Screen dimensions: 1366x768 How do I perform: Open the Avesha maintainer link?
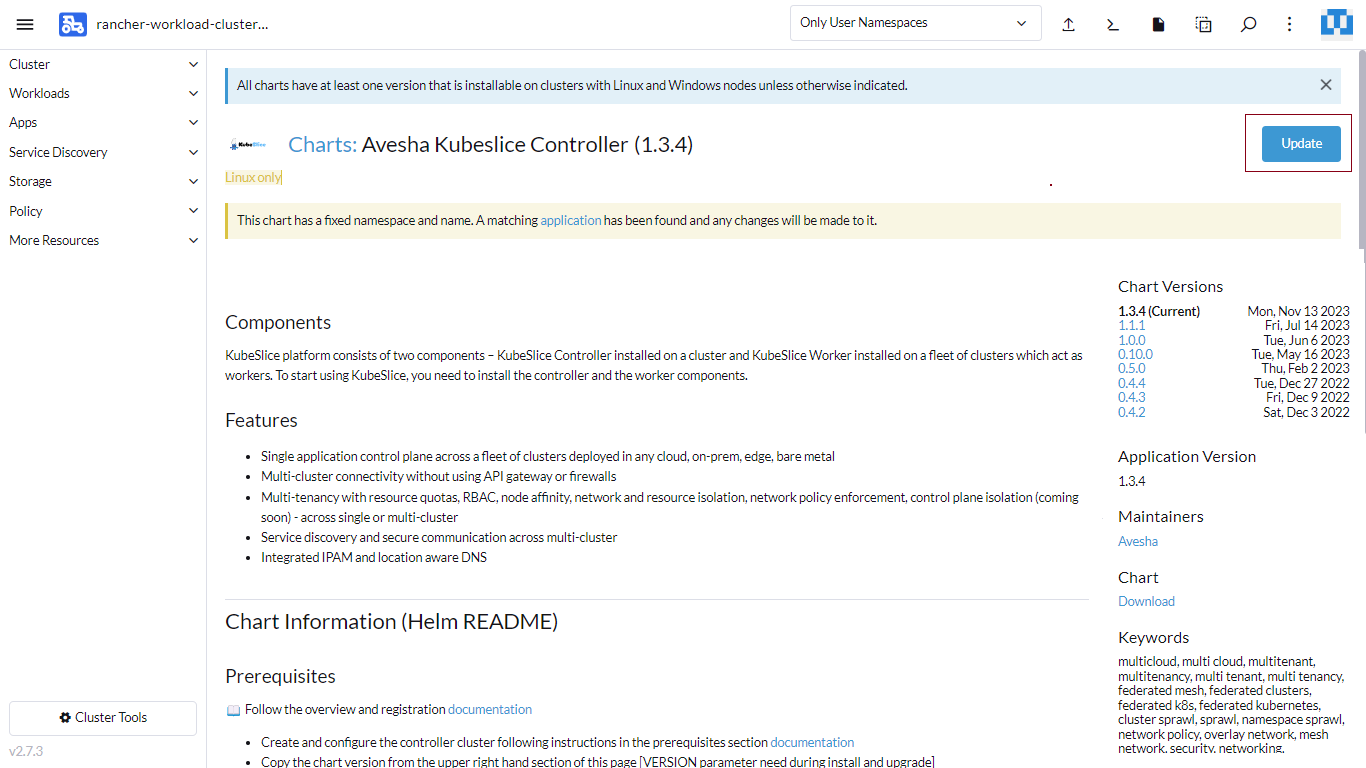click(x=1138, y=541)
